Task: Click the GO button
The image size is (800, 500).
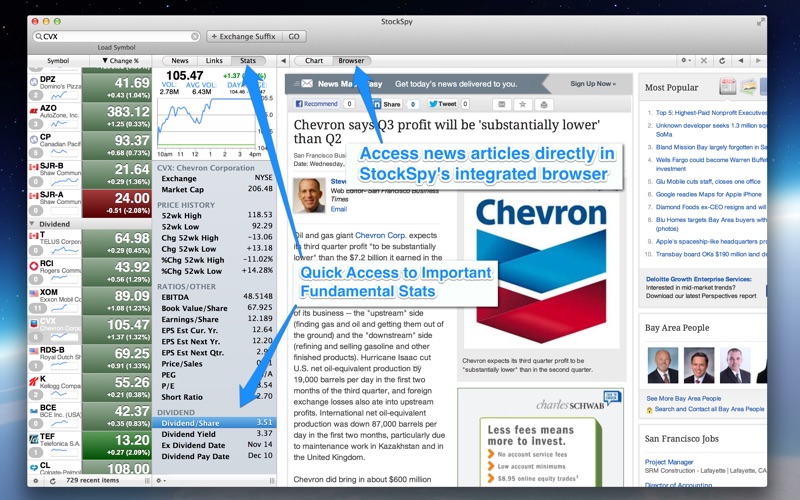Action: point(294,37)
